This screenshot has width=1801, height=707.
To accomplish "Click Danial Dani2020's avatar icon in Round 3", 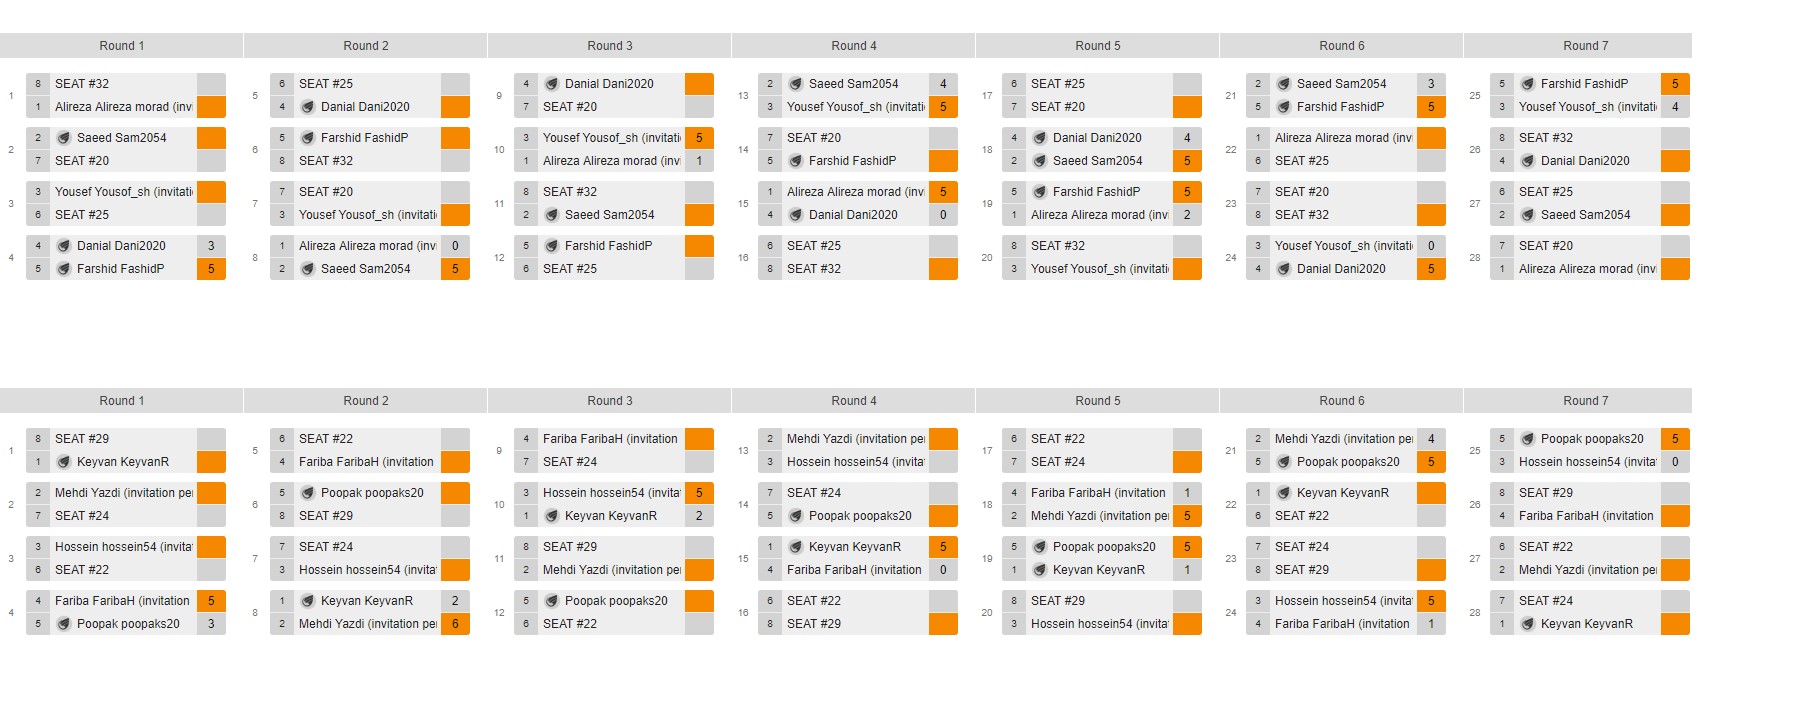I will [x=552, y=84].
